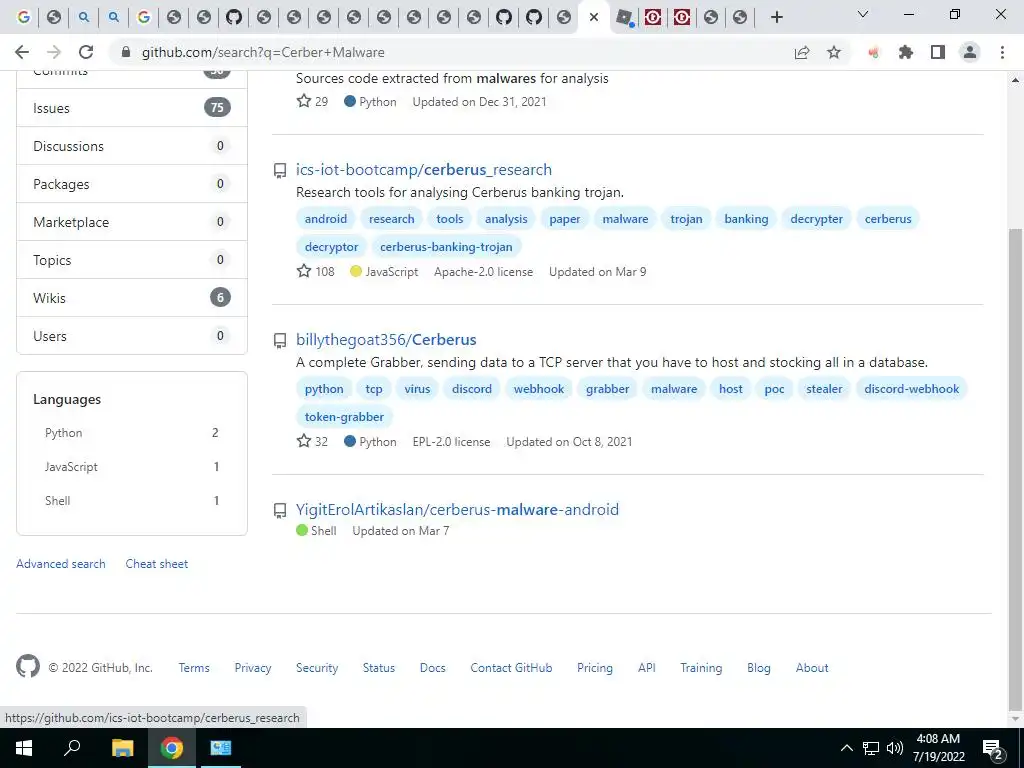The image size is (1024, 768).
Task: Toggle the Chrome side panel
Action: (938, 52)
